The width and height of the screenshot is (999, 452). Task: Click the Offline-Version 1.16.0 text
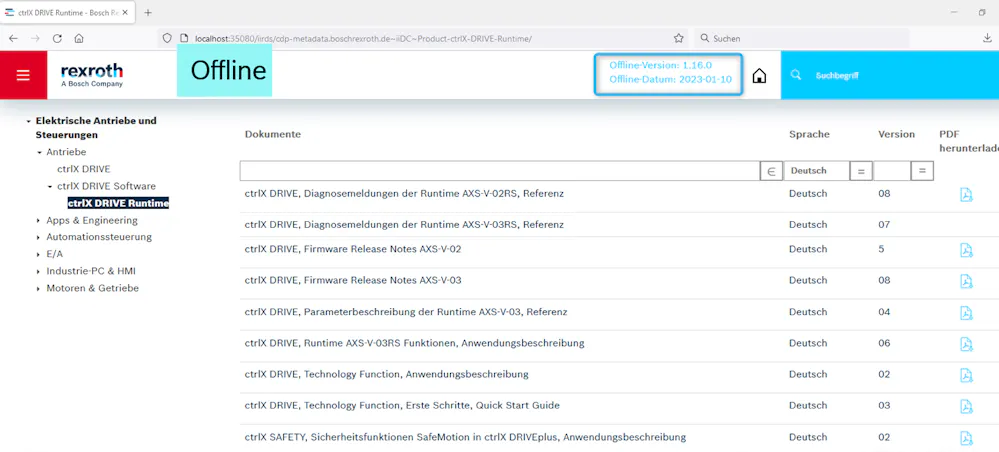click(660, 65)
